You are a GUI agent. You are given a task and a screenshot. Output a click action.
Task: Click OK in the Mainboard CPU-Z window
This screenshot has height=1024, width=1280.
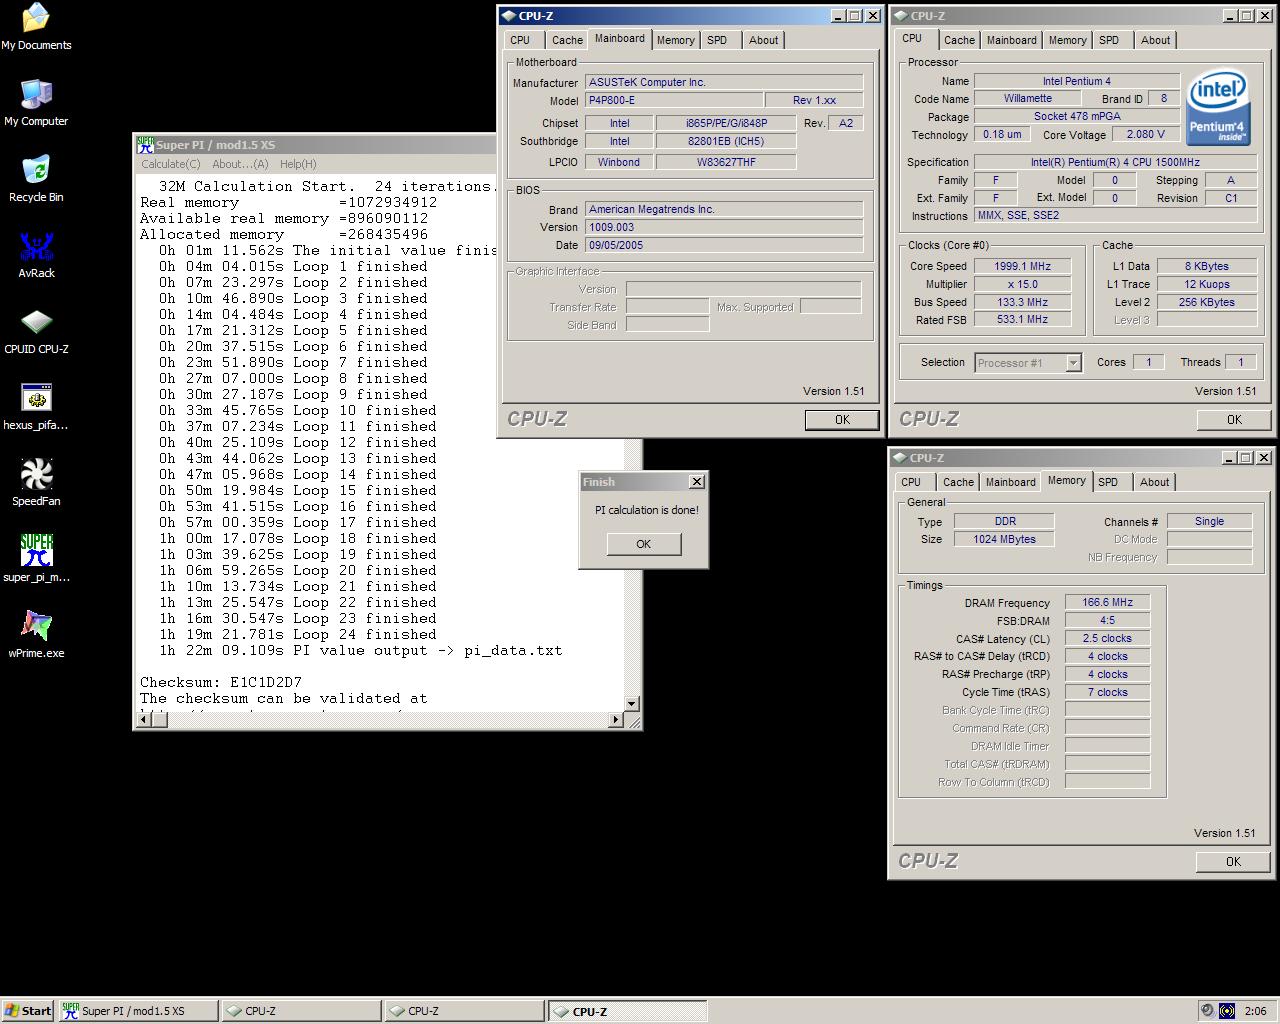pos(842,420)
